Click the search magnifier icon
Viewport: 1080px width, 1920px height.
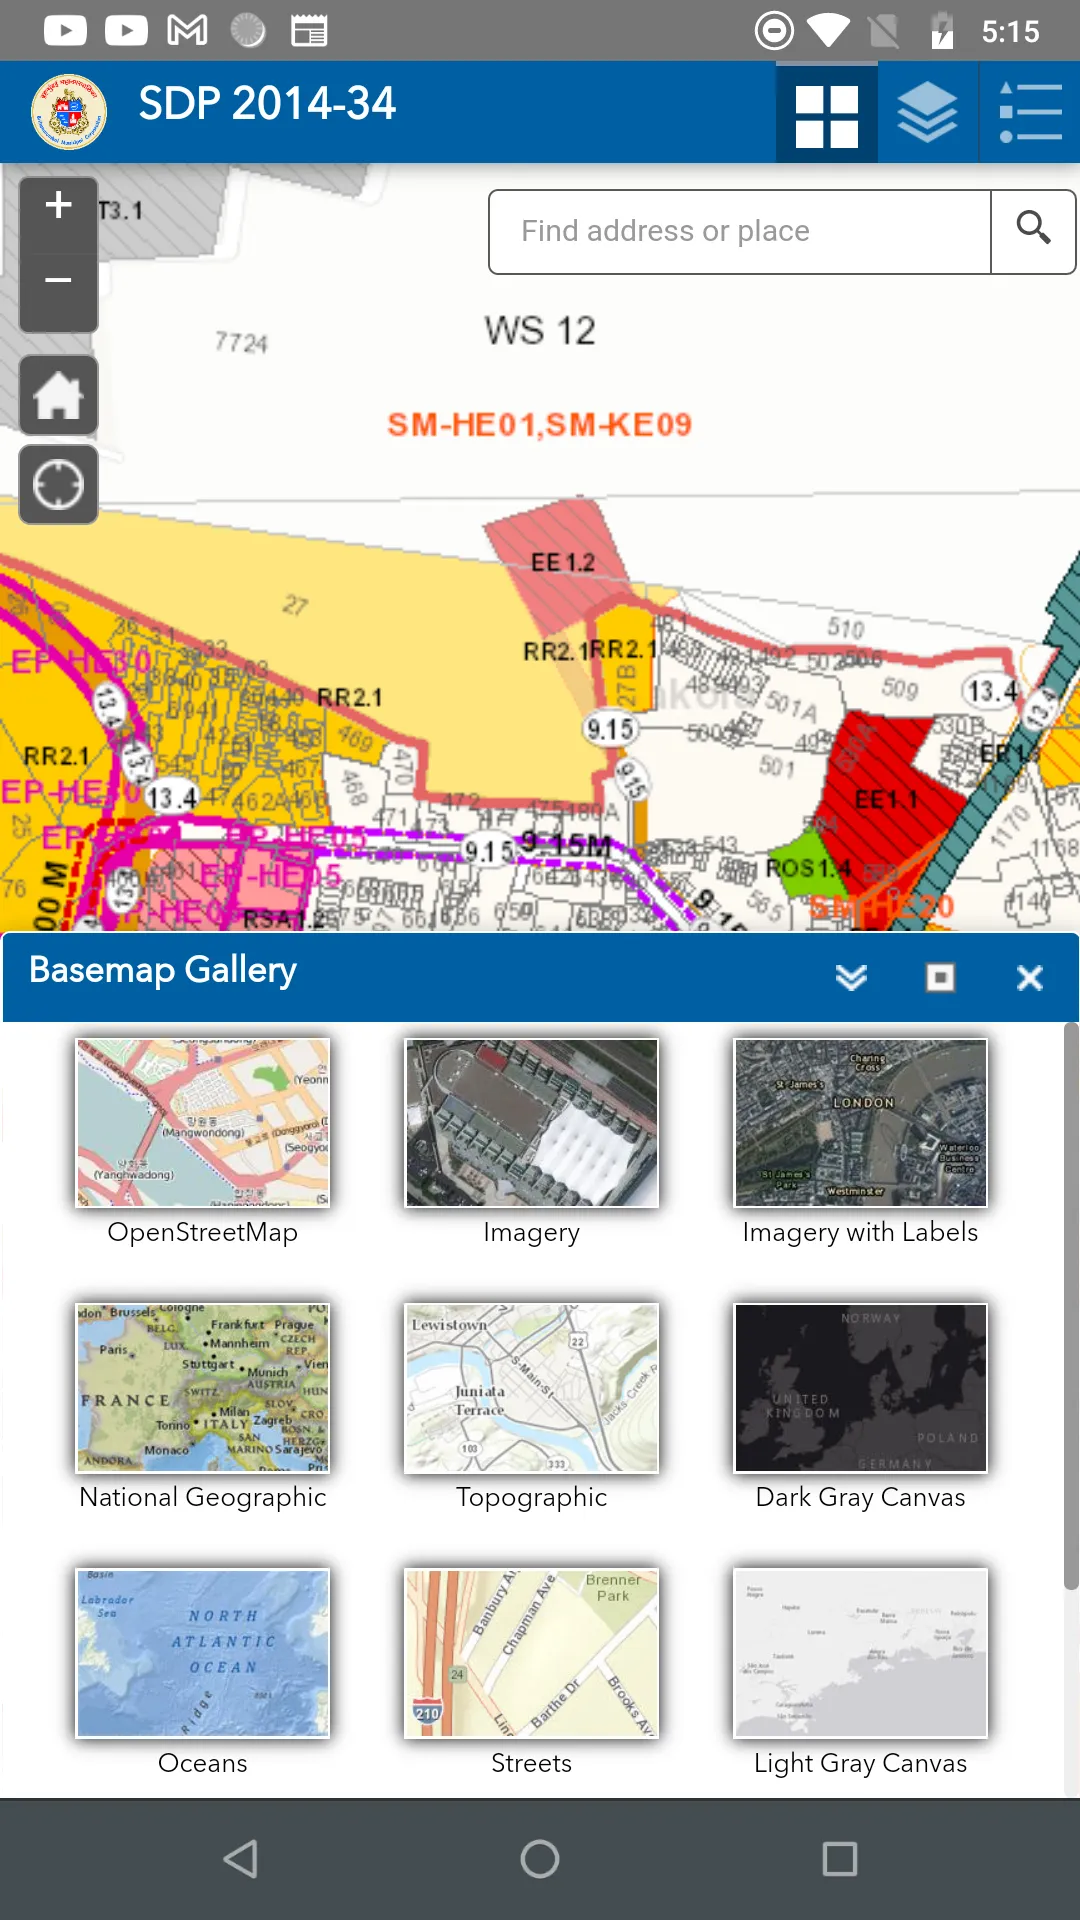1033,231
